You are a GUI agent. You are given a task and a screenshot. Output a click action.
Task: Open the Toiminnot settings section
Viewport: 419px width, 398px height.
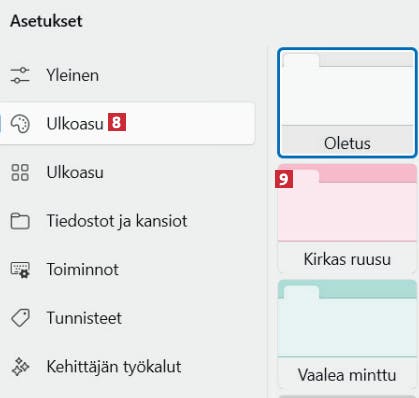(127, 270)
